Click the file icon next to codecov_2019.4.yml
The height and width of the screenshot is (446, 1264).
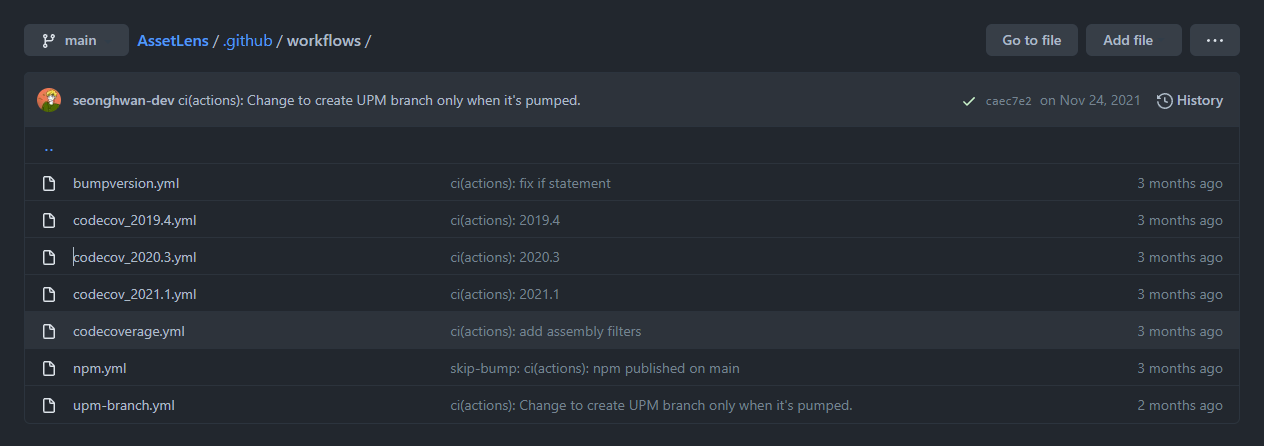tap(48, 220)
